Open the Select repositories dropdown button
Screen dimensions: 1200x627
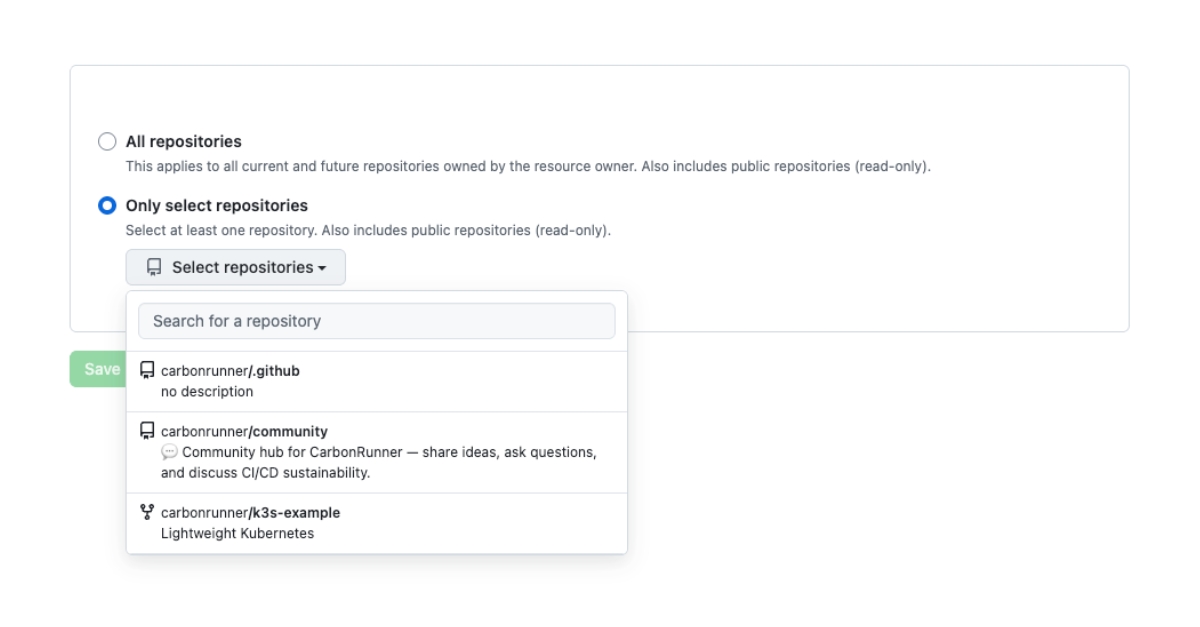tap(235, 267)
